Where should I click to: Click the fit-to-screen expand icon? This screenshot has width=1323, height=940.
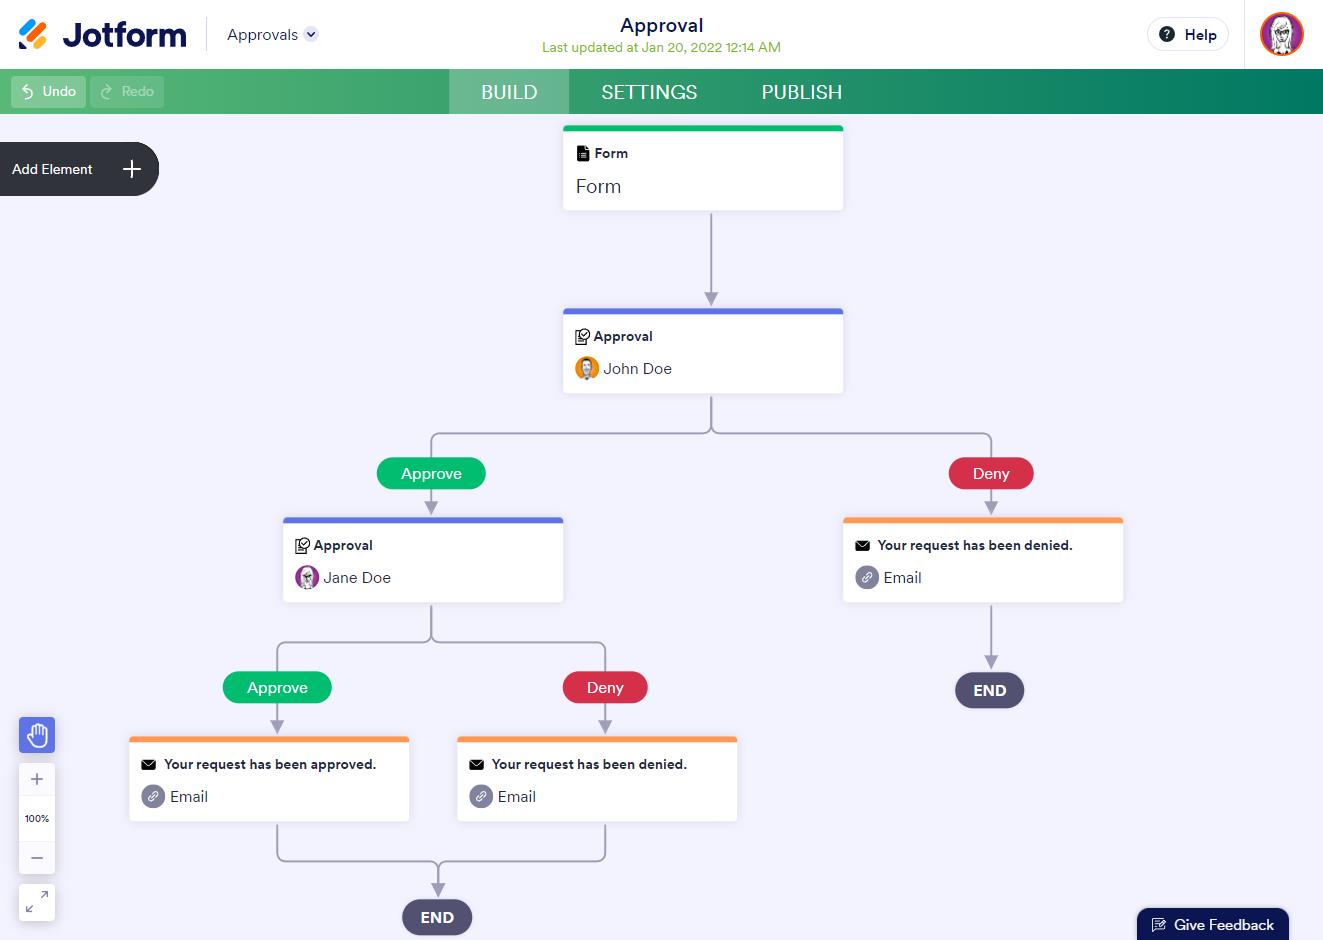point(37,903)
